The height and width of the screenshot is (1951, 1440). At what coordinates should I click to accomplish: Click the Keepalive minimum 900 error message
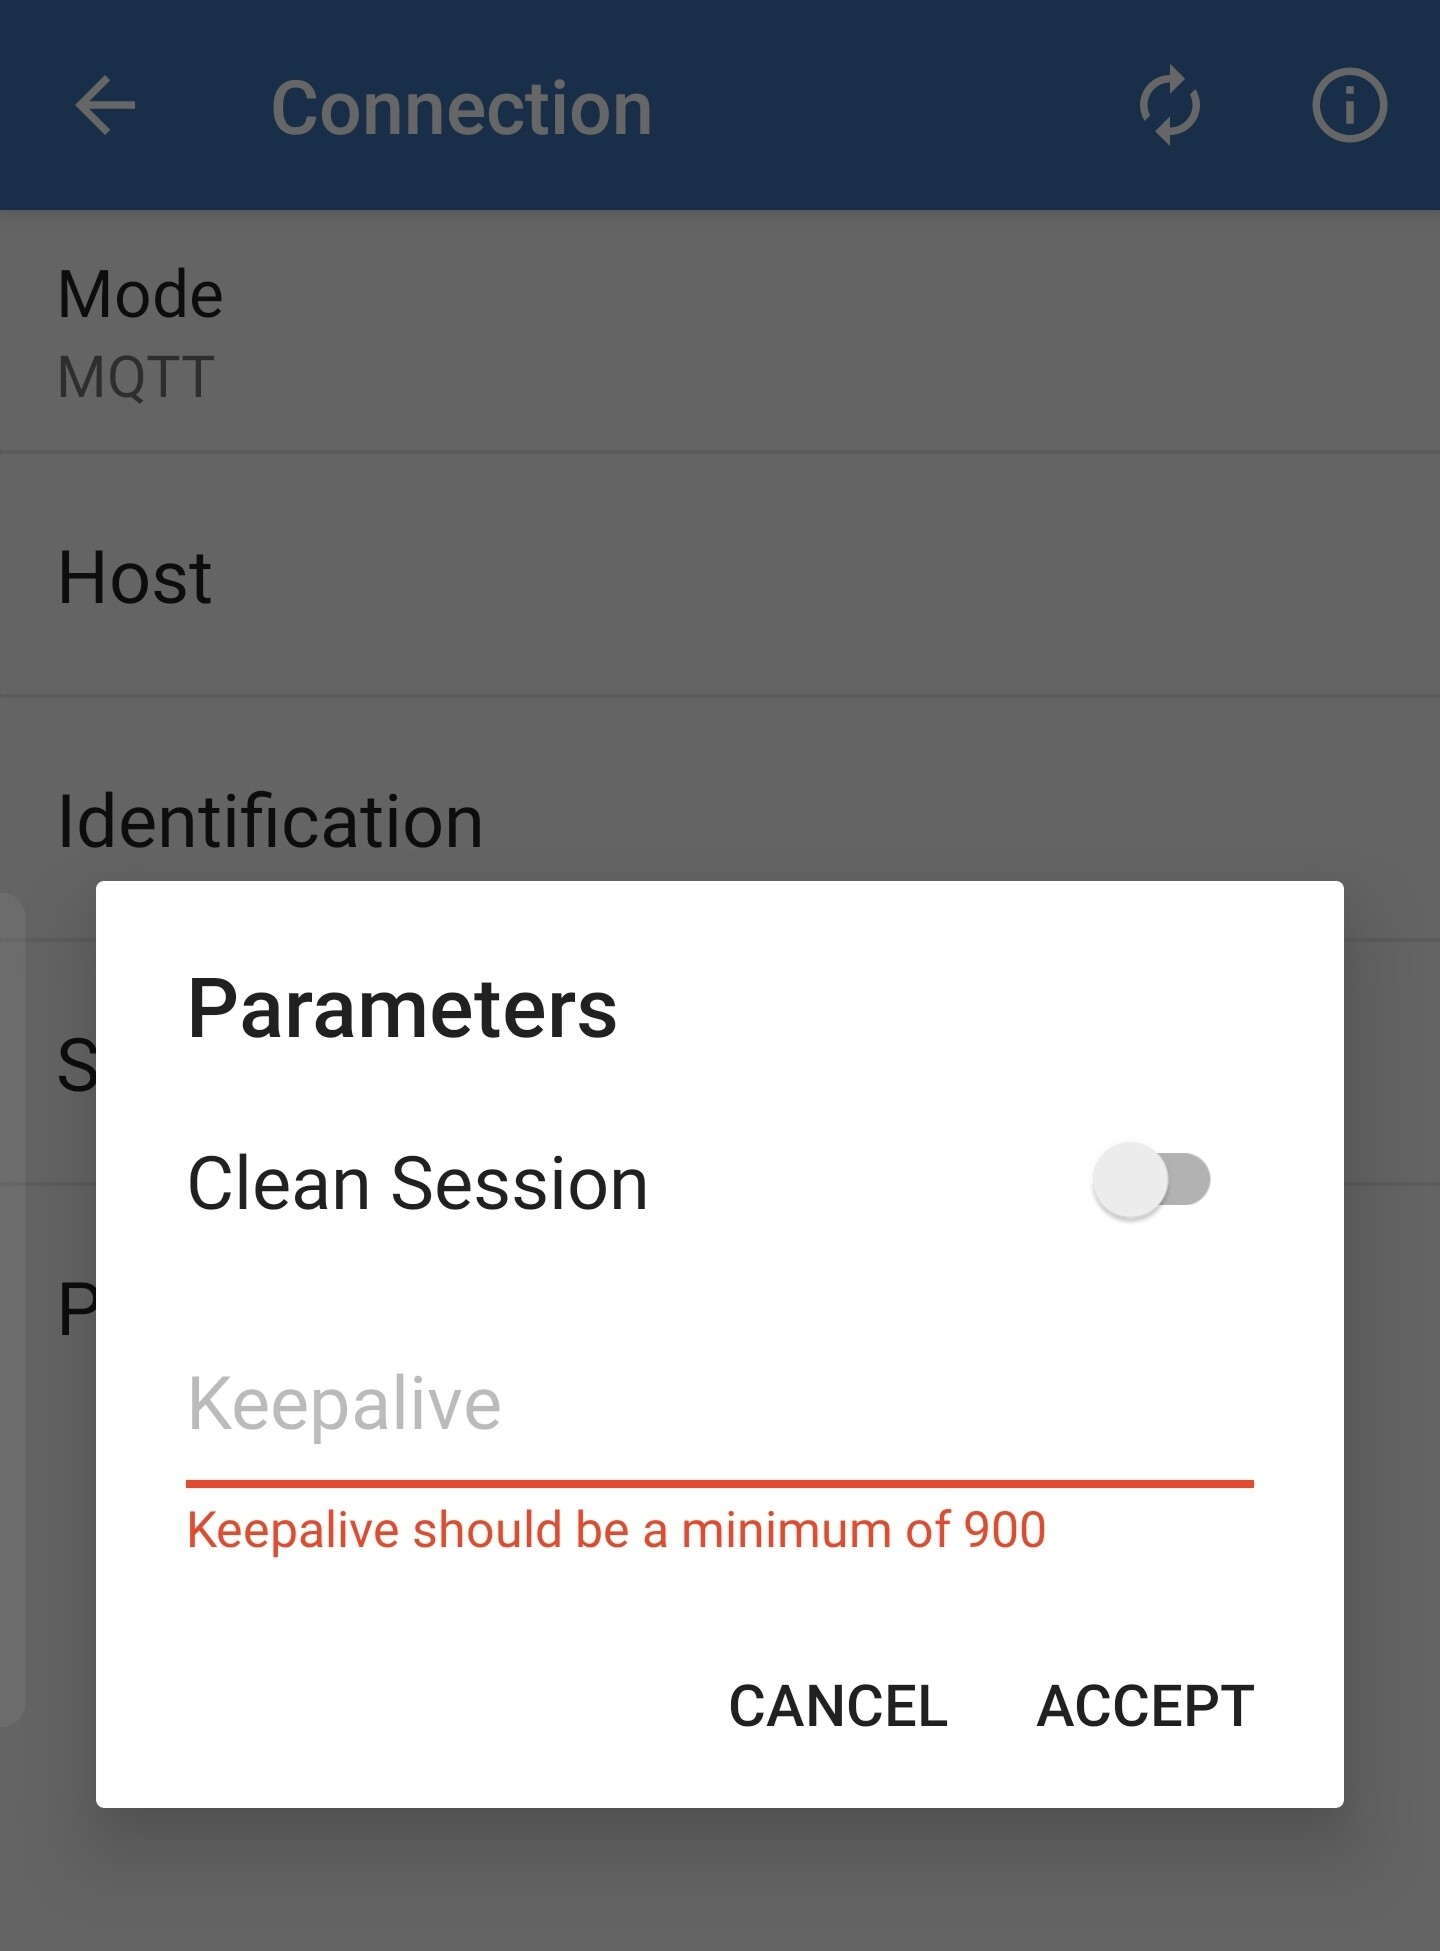click(x=616, y=1530)
